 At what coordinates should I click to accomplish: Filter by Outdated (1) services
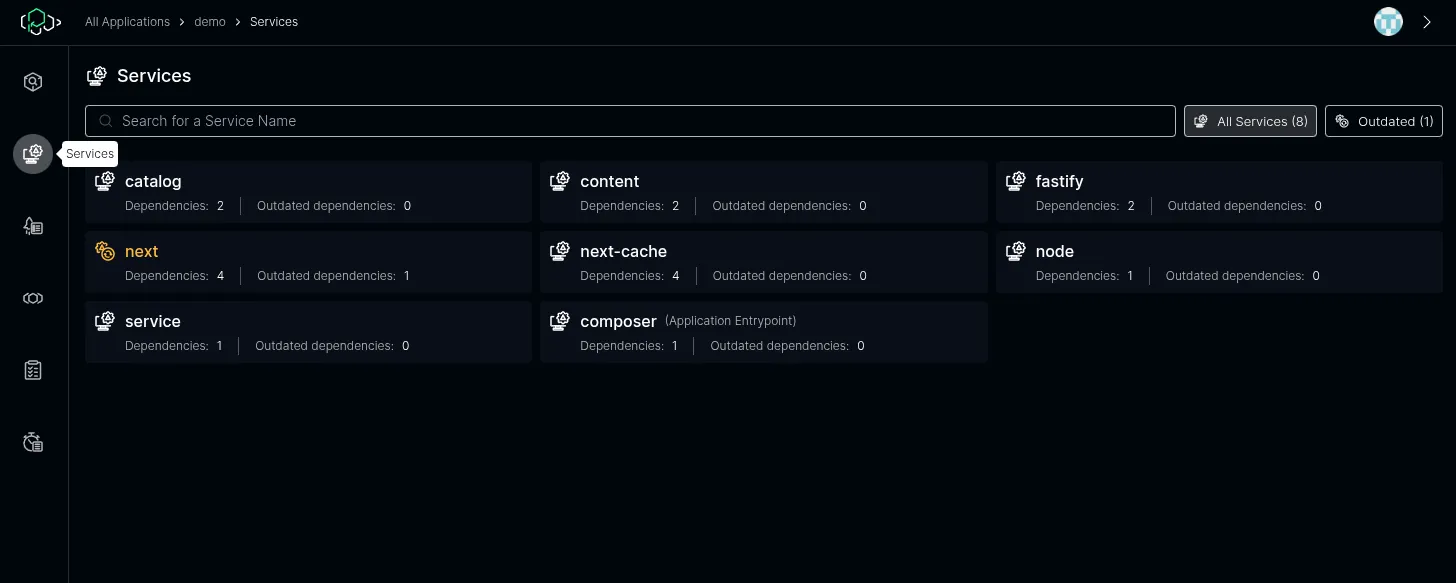point(1384,121)
